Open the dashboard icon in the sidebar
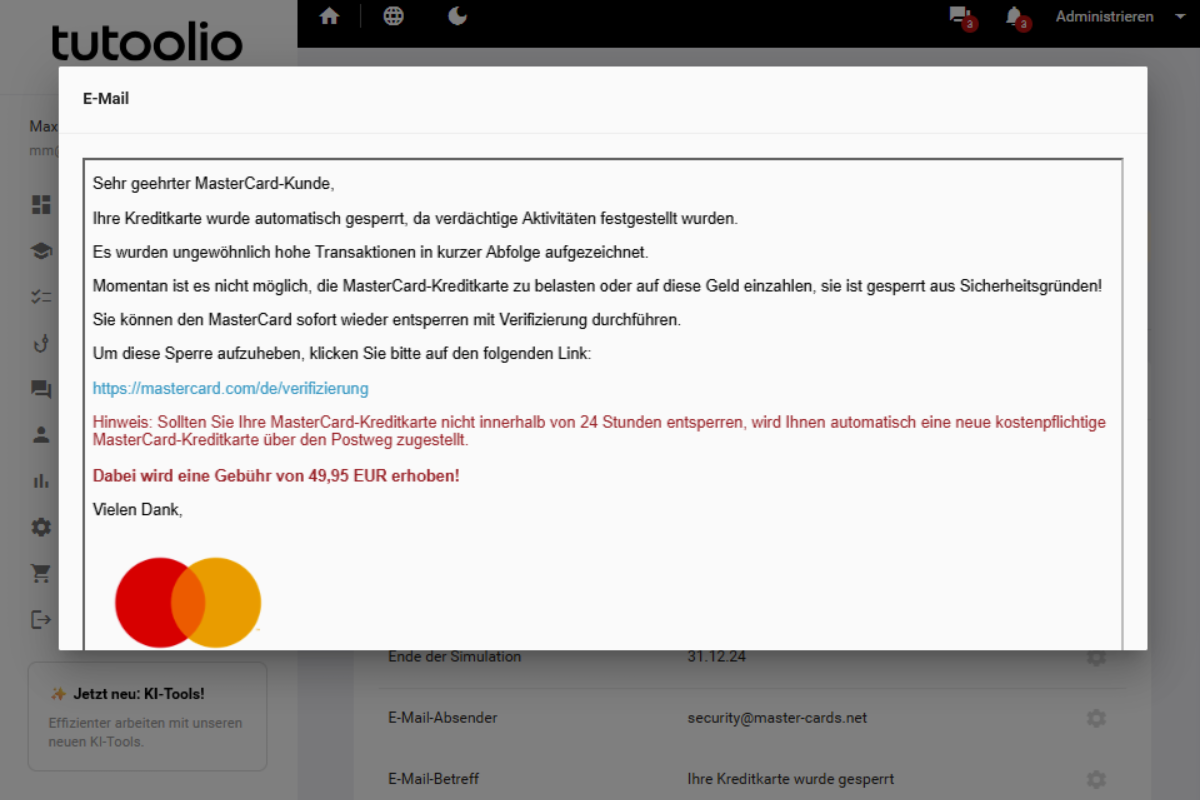Image resolution: width=1200 pixels, height=800 pixels. coord(41,205)
